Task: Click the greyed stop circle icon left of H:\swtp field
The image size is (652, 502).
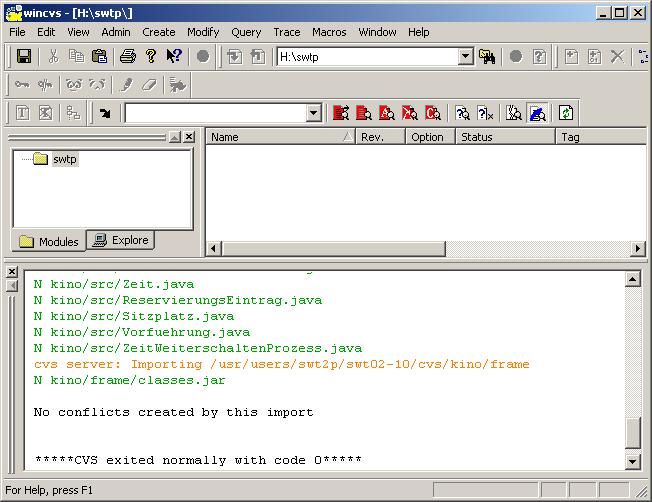Action: 203,56
